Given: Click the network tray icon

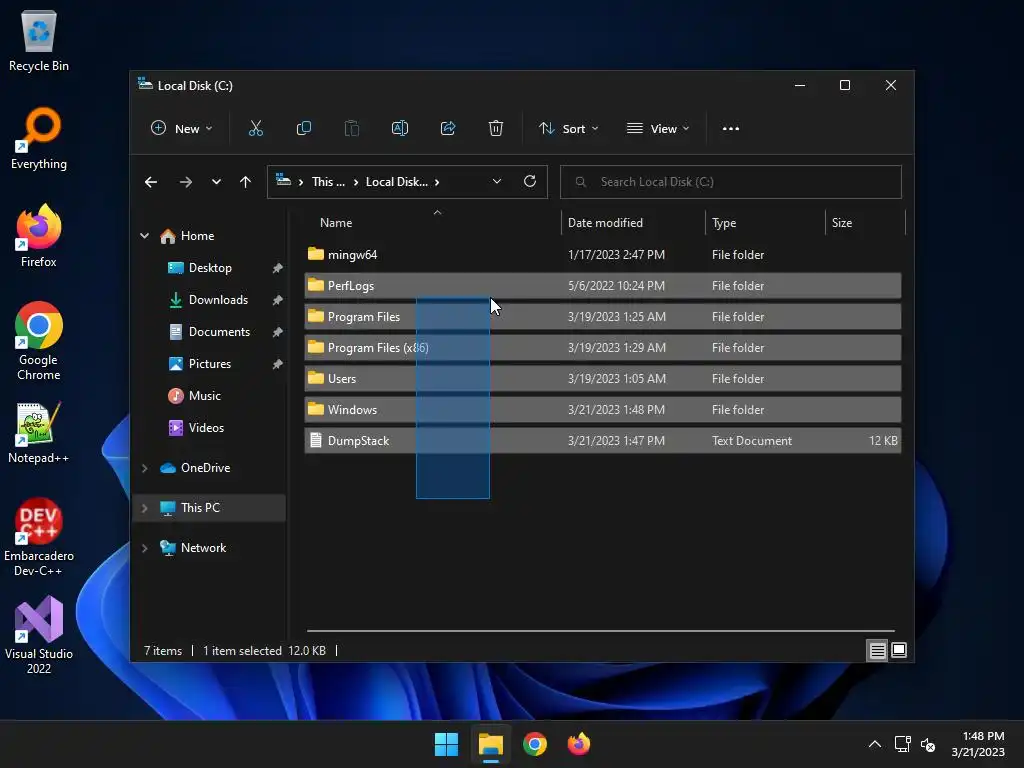Looking at the screenshot, I should [x=903, y=744].
